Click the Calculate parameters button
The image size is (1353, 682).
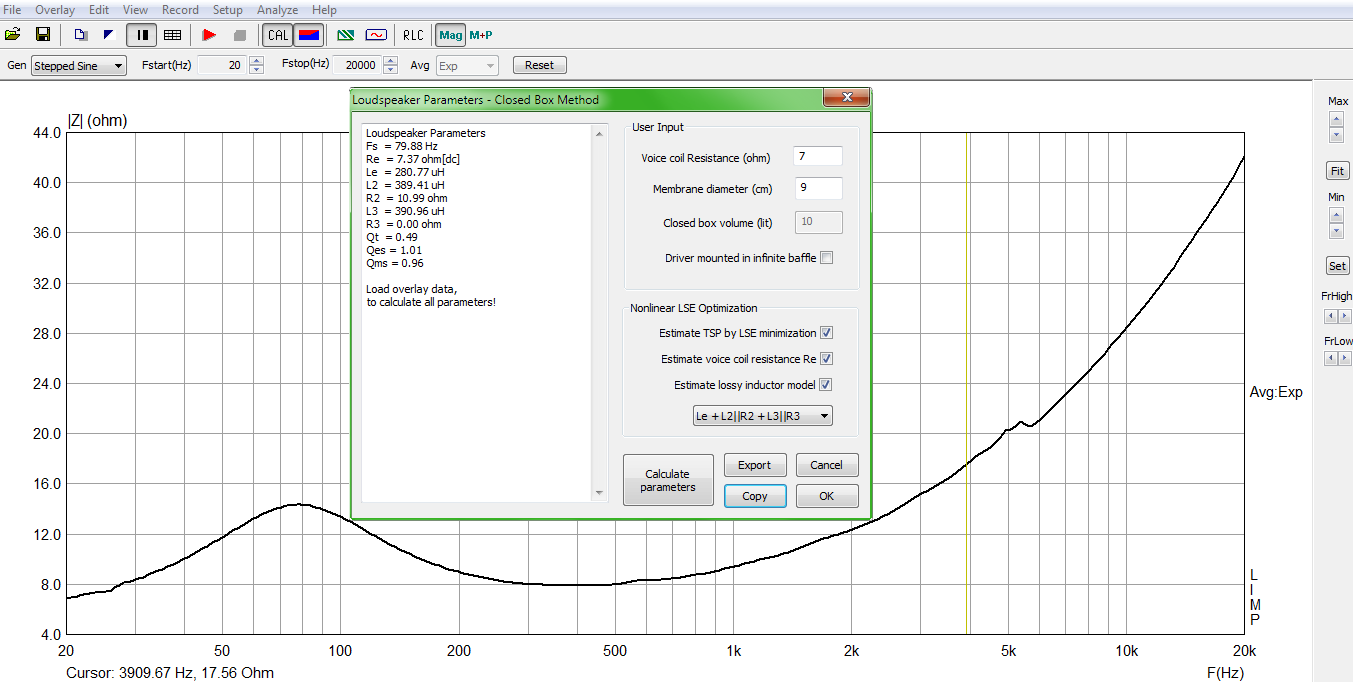[x=668, y=480]
